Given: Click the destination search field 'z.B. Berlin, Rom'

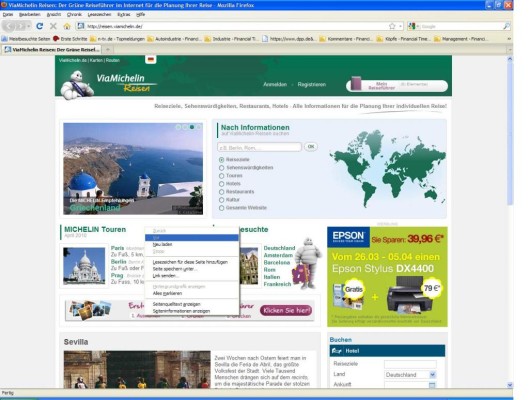Looking at the screenshot, I should [259, 147].
